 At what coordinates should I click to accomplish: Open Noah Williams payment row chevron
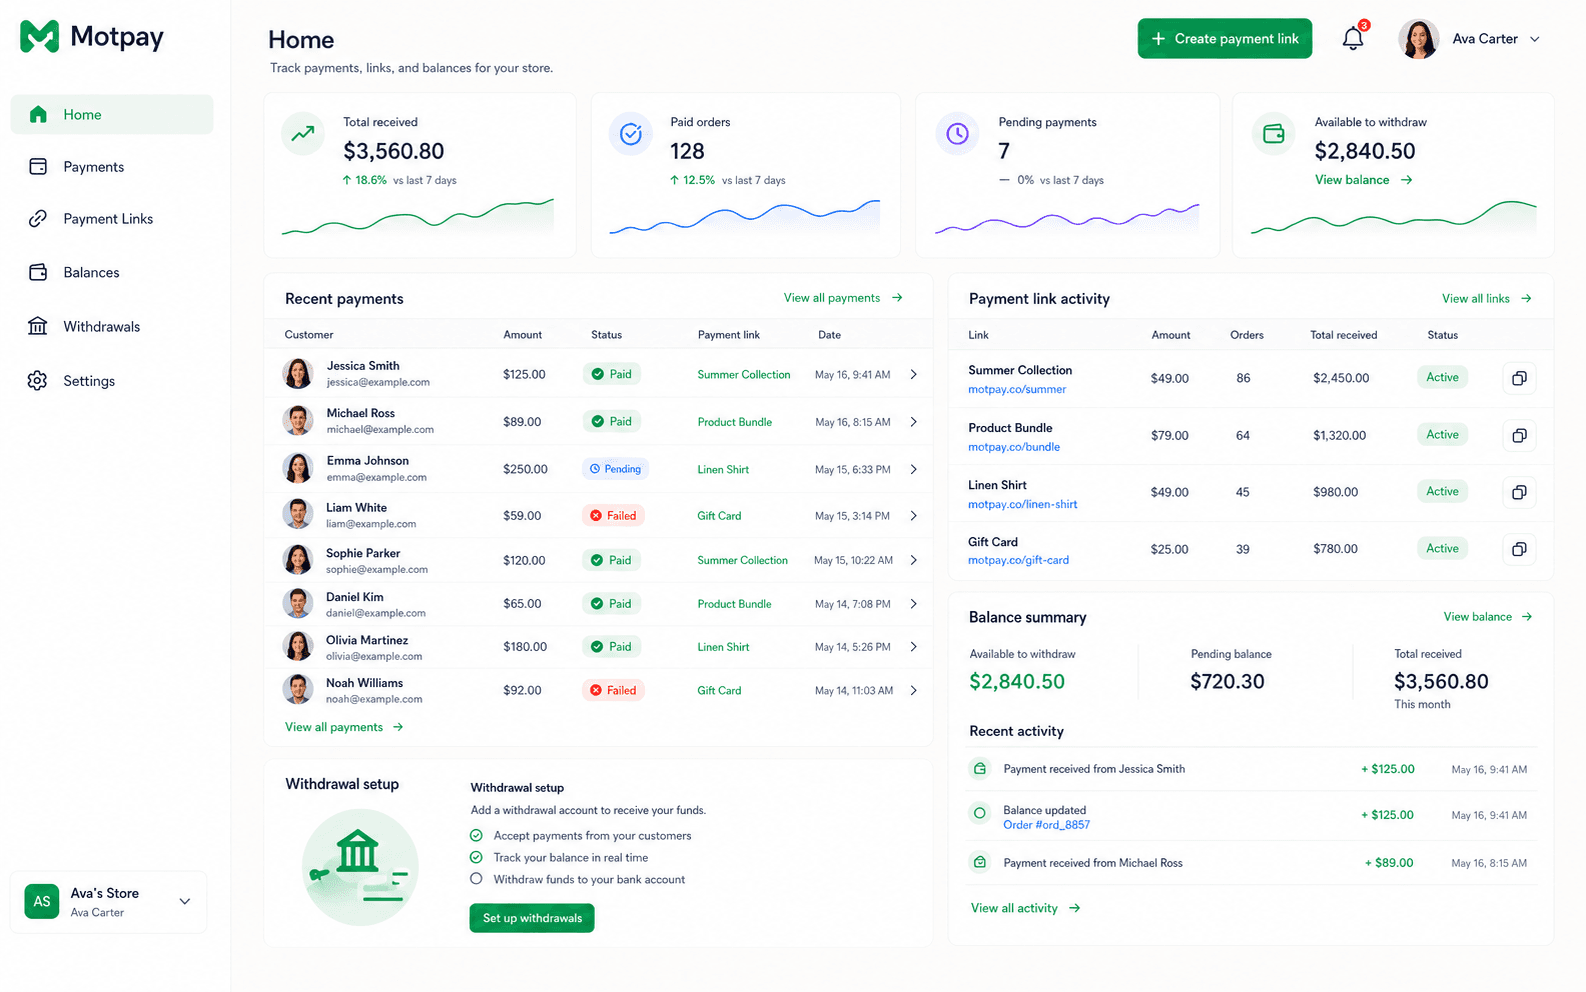914,690
